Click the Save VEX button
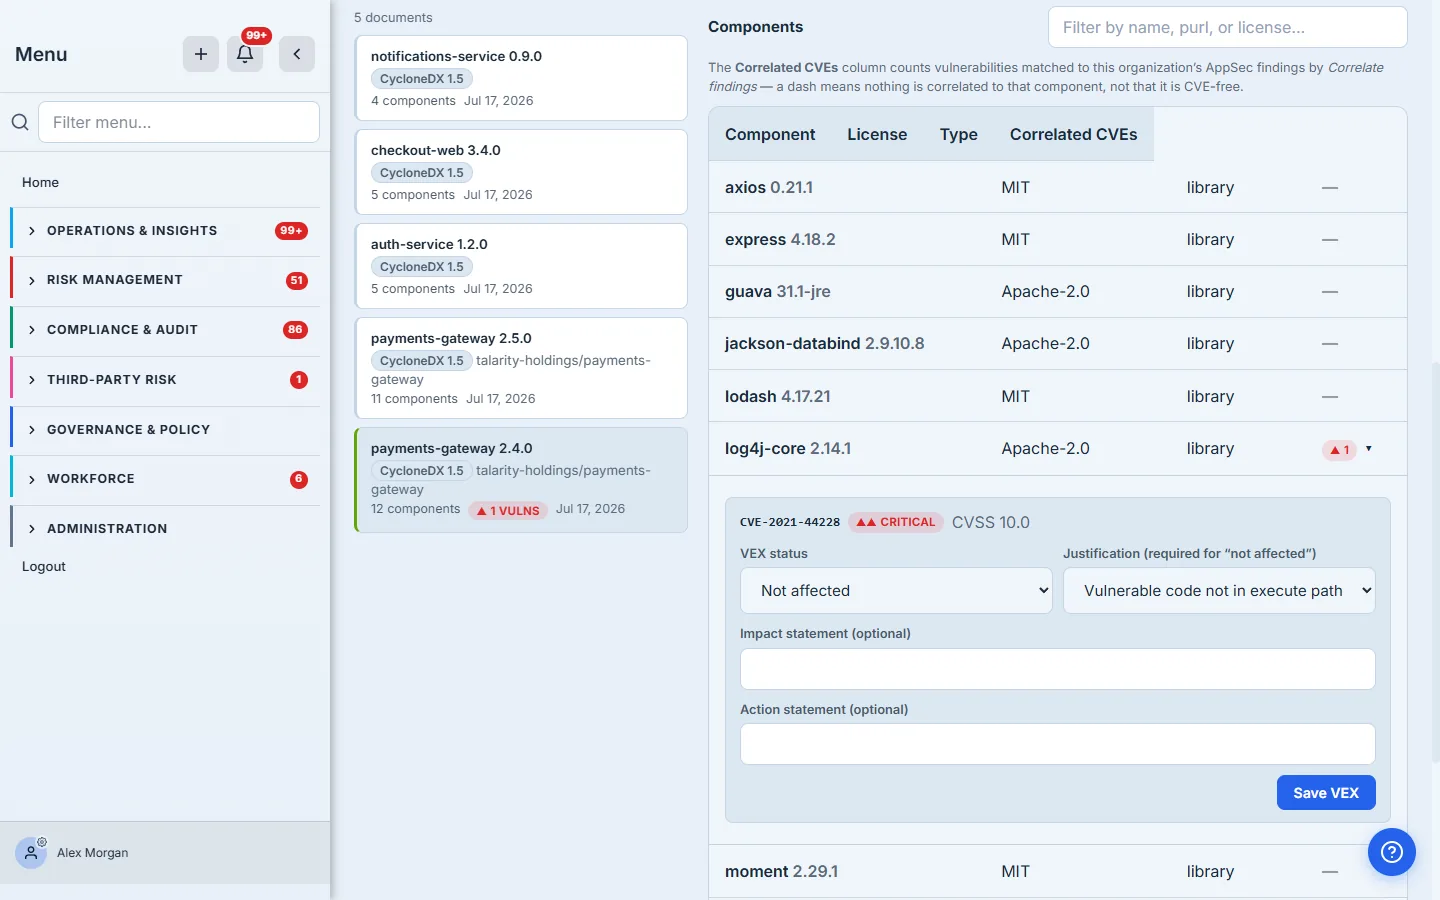 [1326, 793]
